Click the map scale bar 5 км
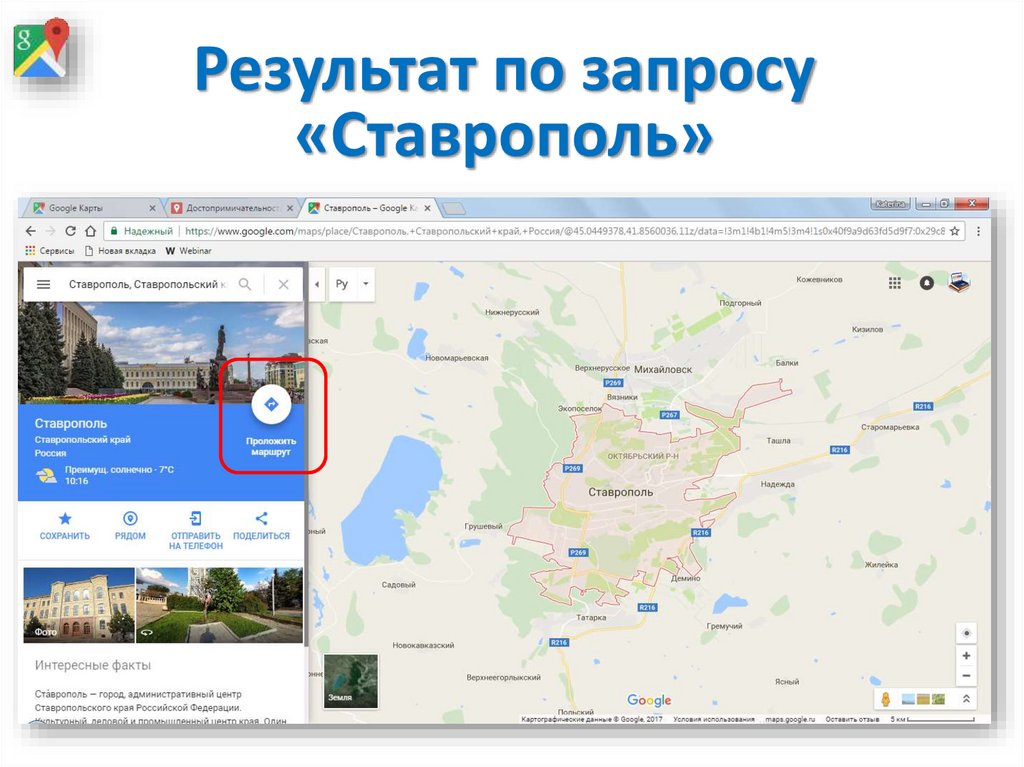 (x=932, y=719)
